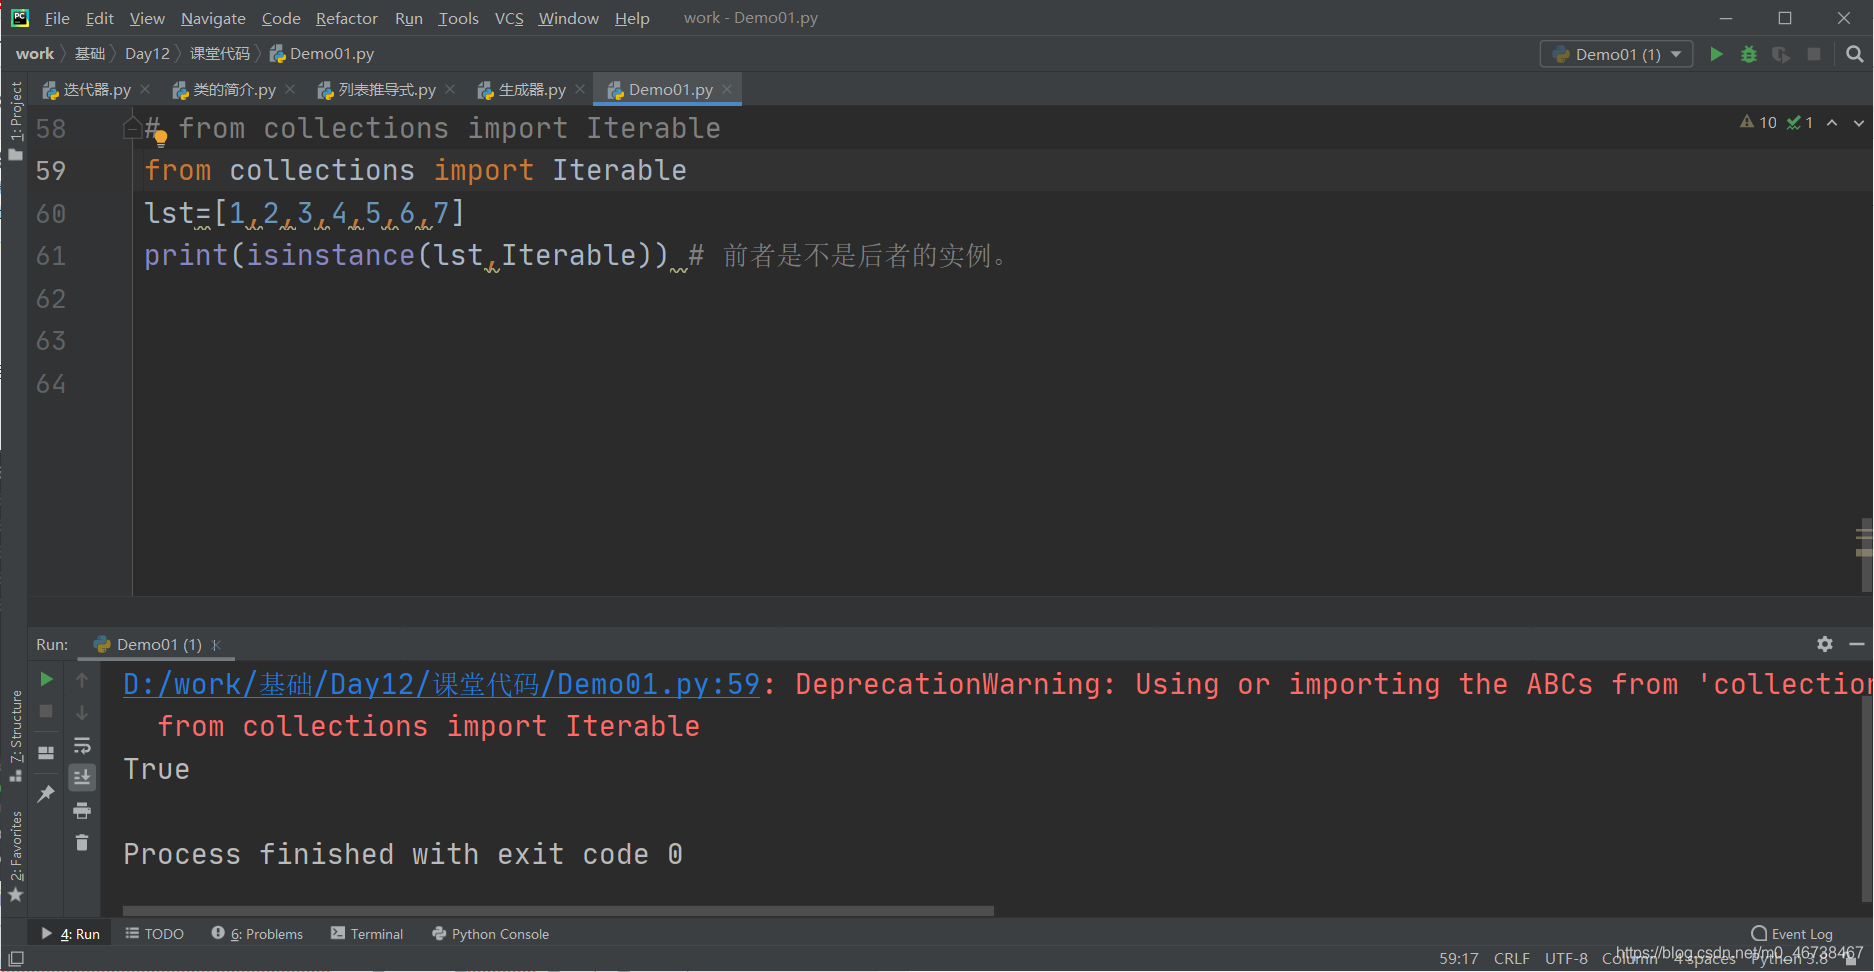
Task: Click Down the stack trace arrow
Action: pyautogui.click(x=82, y=712)
